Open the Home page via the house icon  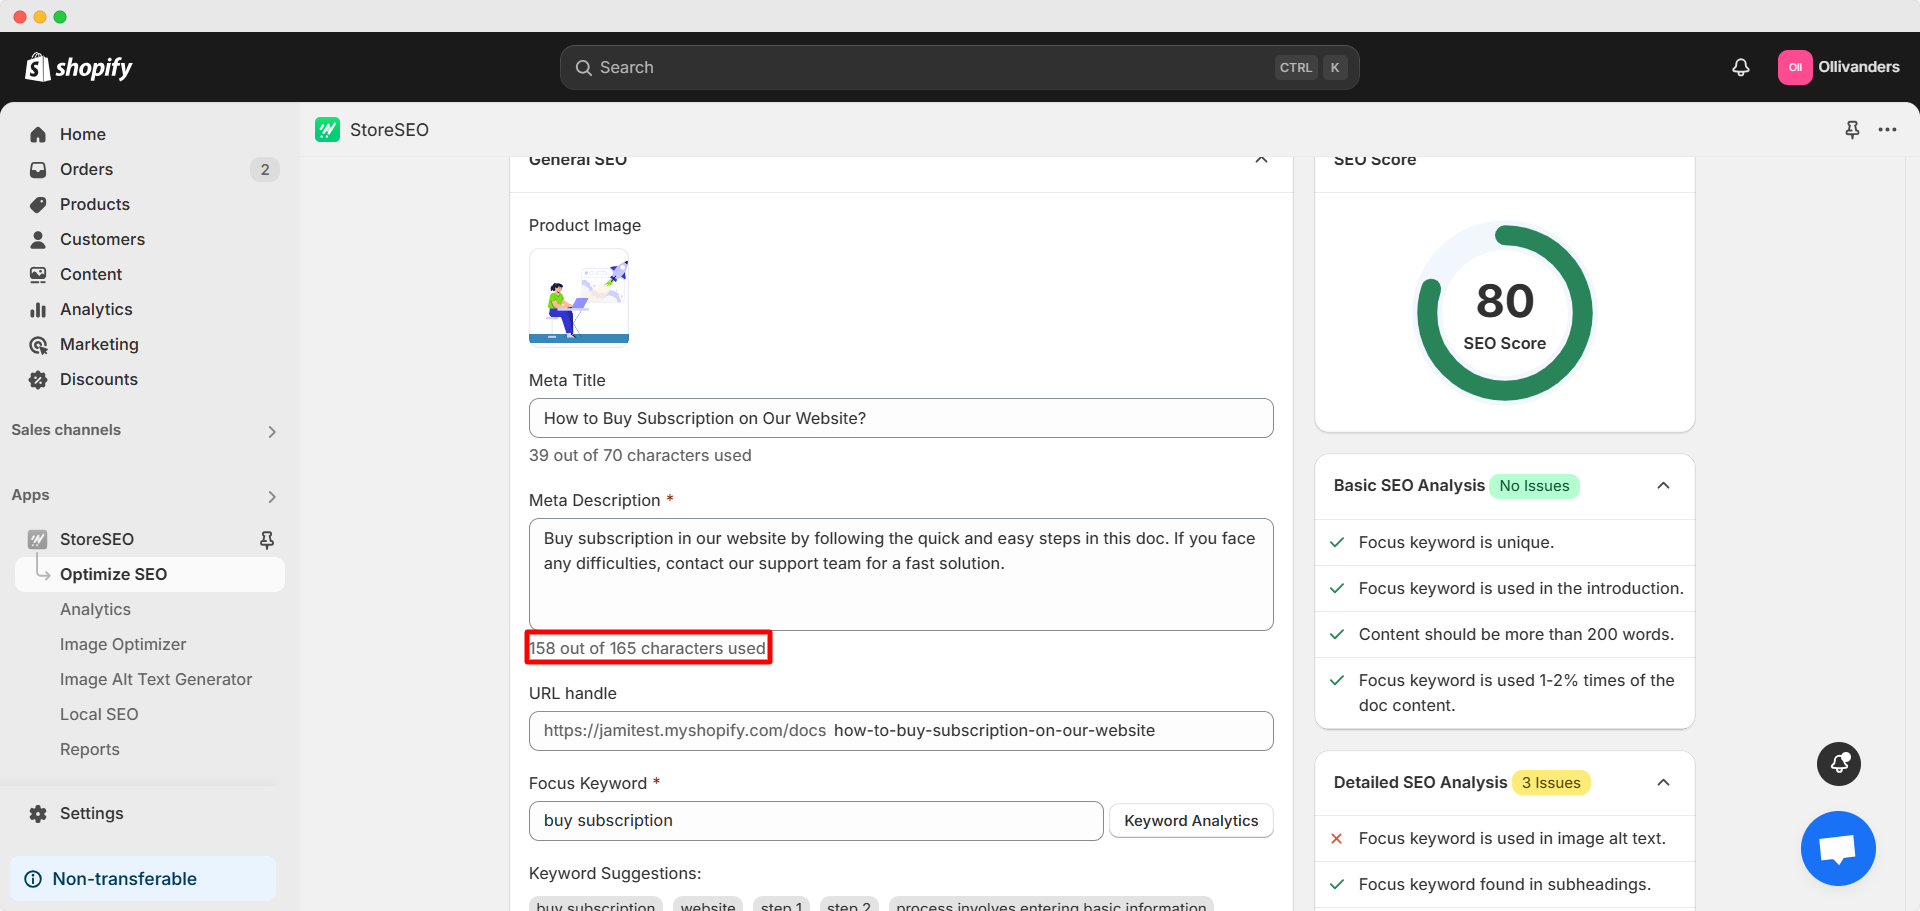pyautogui.click(x=37, y=134)
